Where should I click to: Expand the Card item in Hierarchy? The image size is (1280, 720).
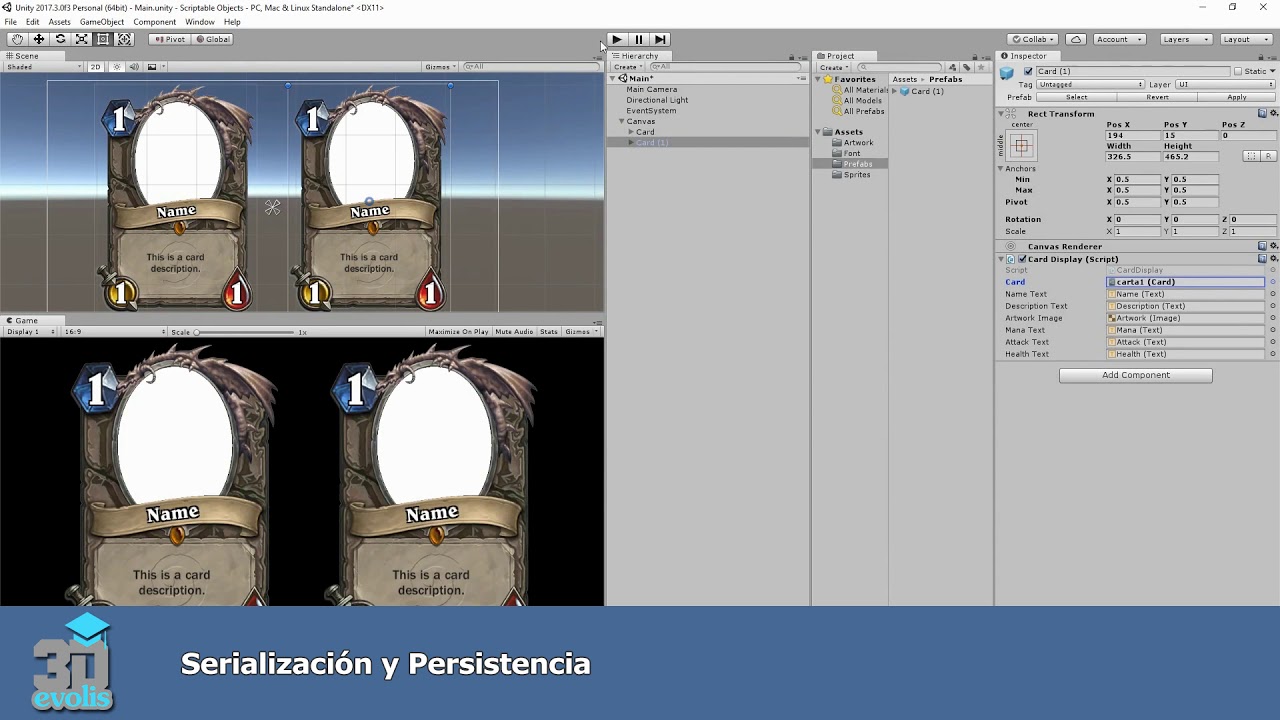(631, 132)
